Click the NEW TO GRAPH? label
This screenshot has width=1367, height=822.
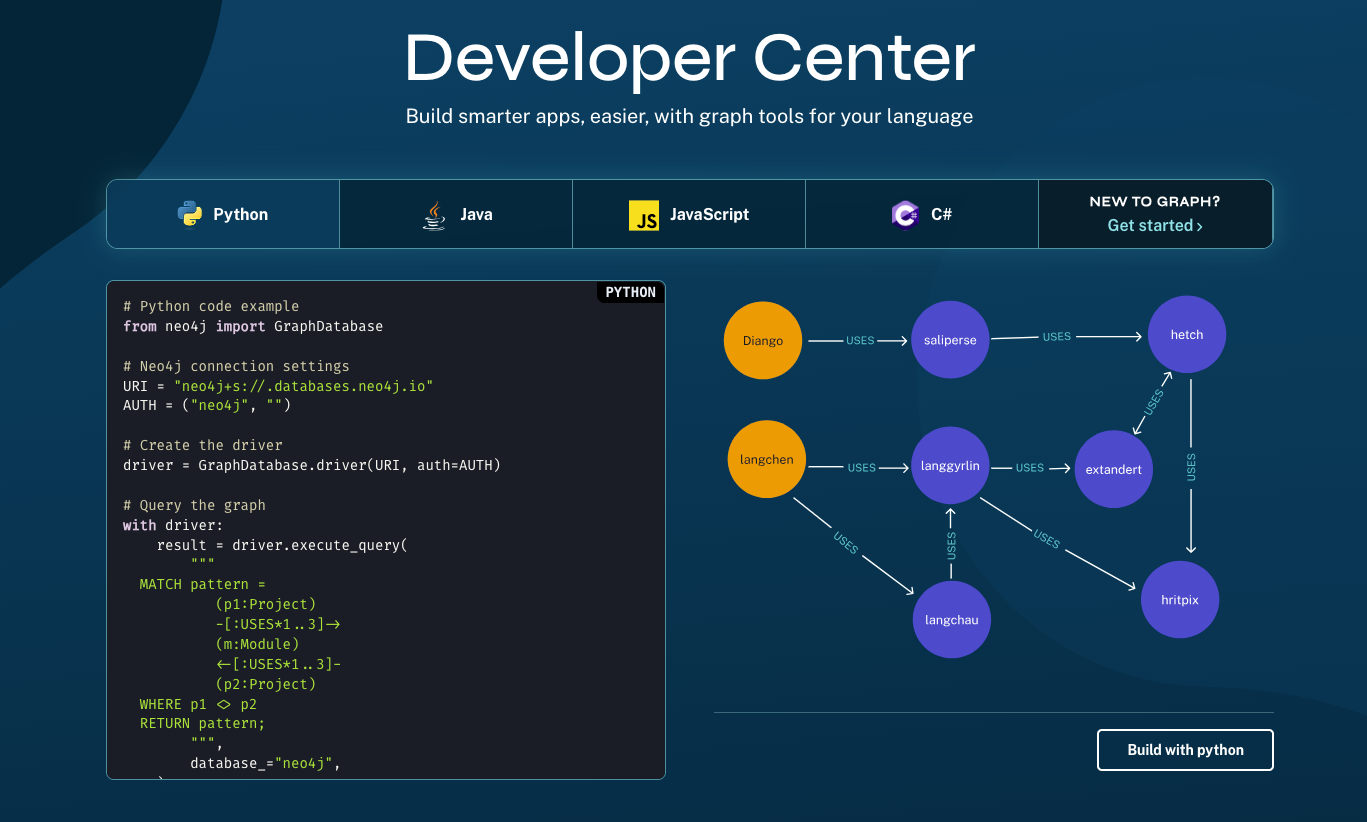click(1155, 202)
